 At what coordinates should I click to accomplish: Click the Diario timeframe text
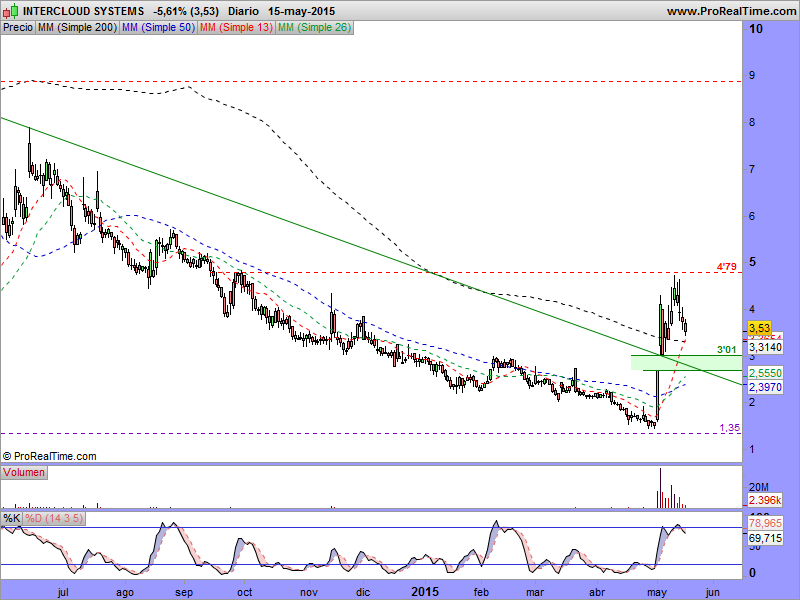click(243, 11)
